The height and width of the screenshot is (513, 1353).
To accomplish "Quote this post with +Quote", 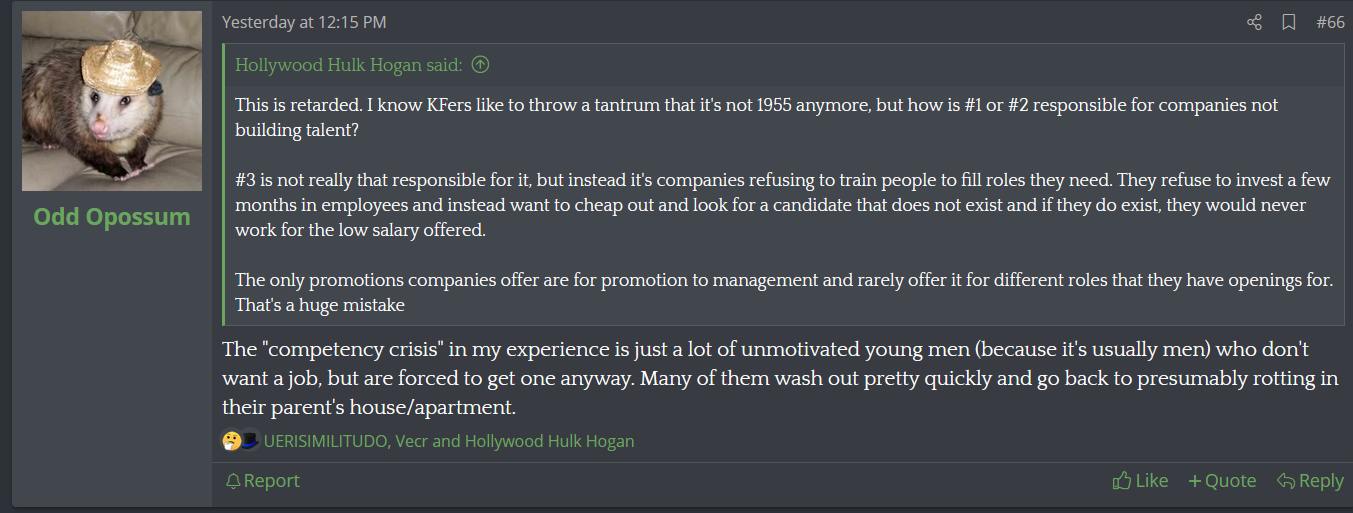I will 1222,481.
